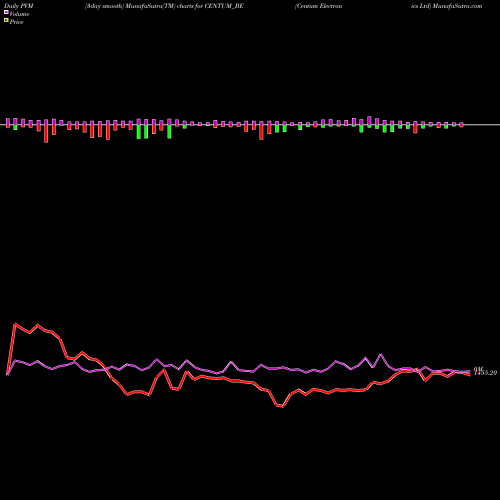This screenshot has width=500, height=500.
Task: Select the 'Volume' legend label
Action: [19, 14]
